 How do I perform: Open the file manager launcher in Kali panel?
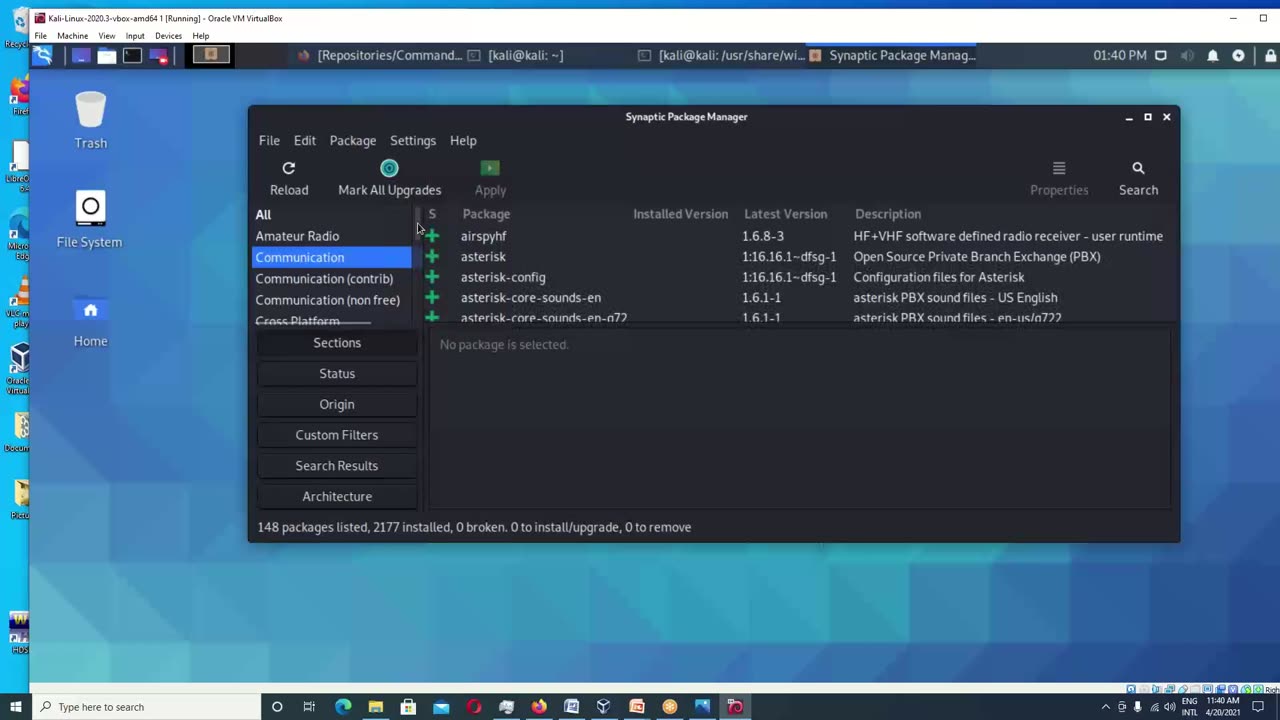coord(106,56)
